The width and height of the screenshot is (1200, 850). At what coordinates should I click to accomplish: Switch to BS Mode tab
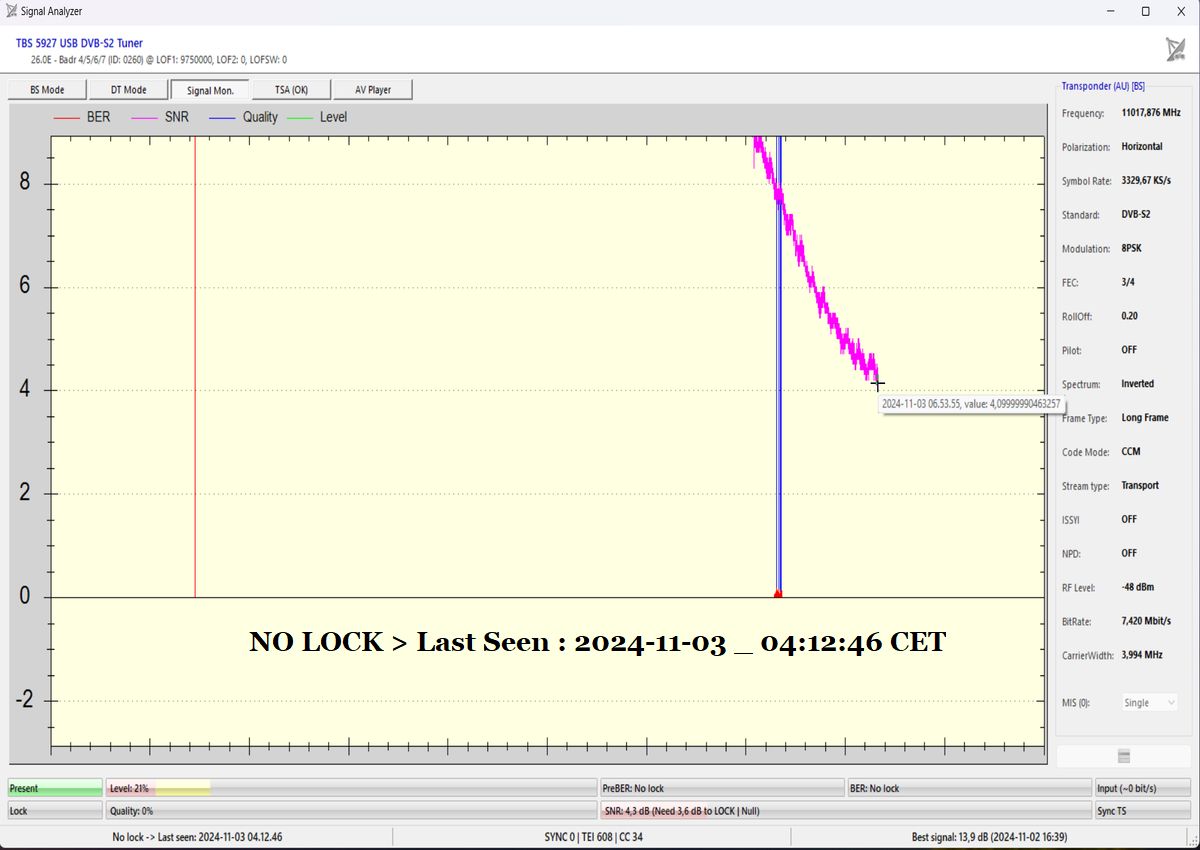tap(47, 90)
